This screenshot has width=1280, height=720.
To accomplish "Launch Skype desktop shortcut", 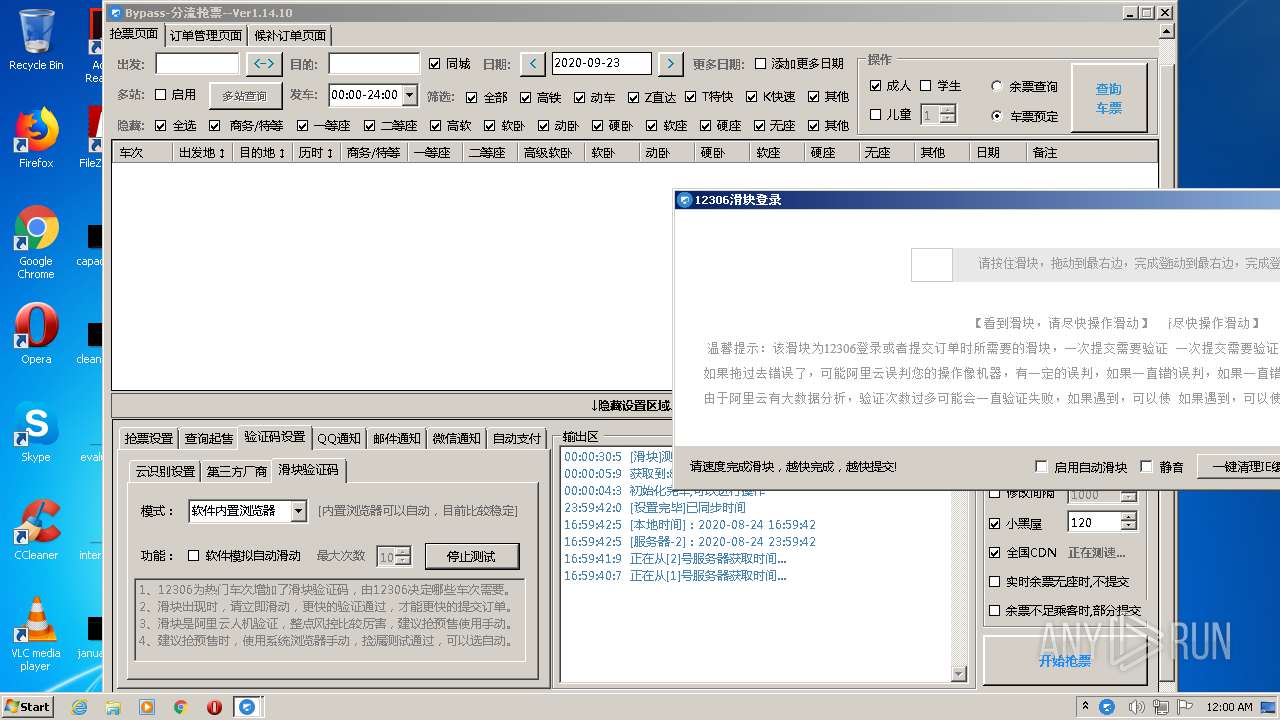I will pos(36,432).
